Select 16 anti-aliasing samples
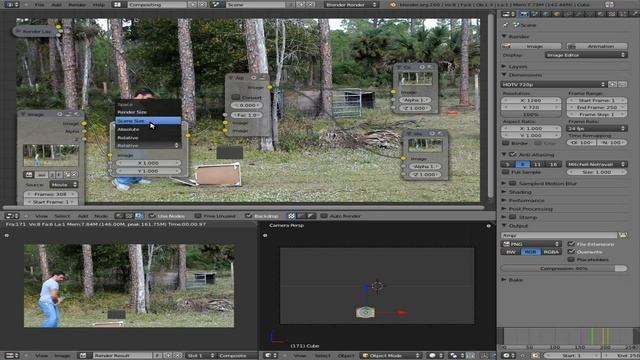640x360 pixels. point(553,164)
